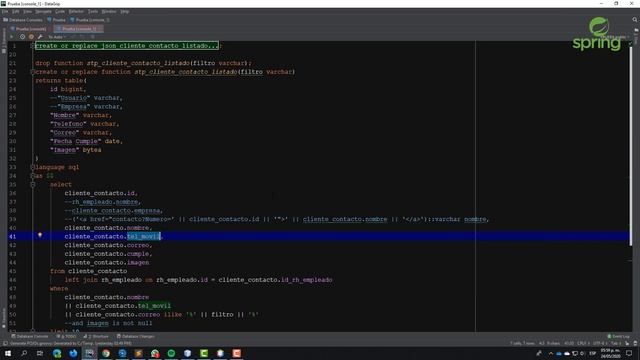Open the View menu
Image resolution: width=640 pixels, height=360 pixels.
pyautogui.click(x=27, y=11)
